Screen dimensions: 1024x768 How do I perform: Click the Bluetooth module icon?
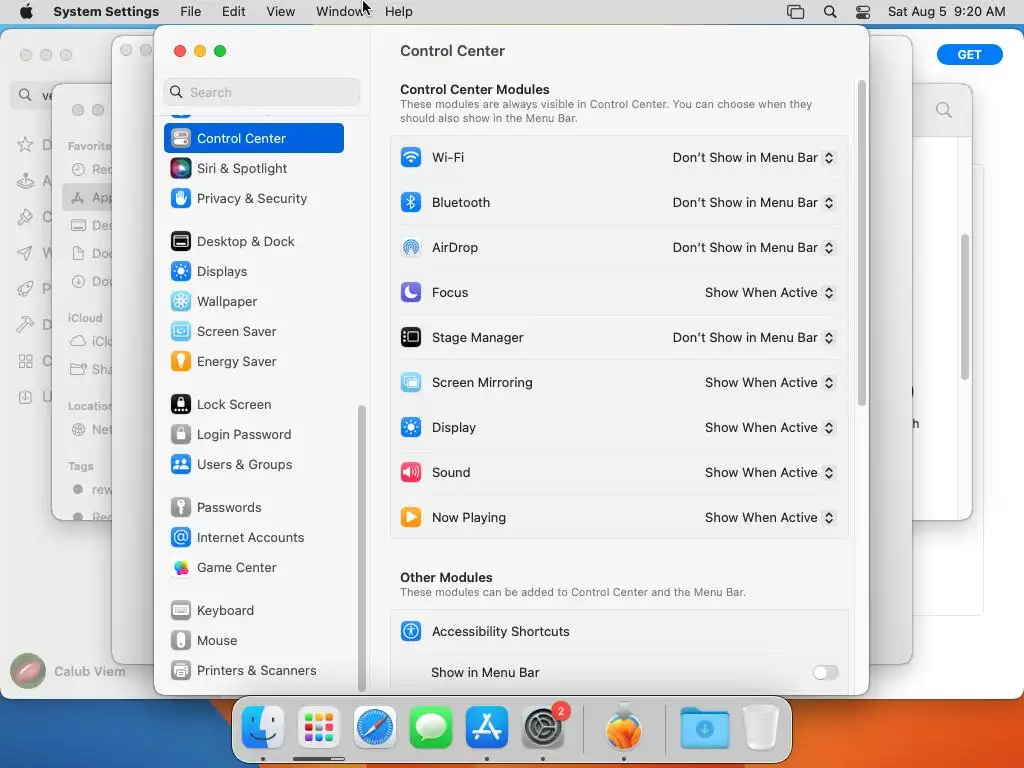point(411,202)
